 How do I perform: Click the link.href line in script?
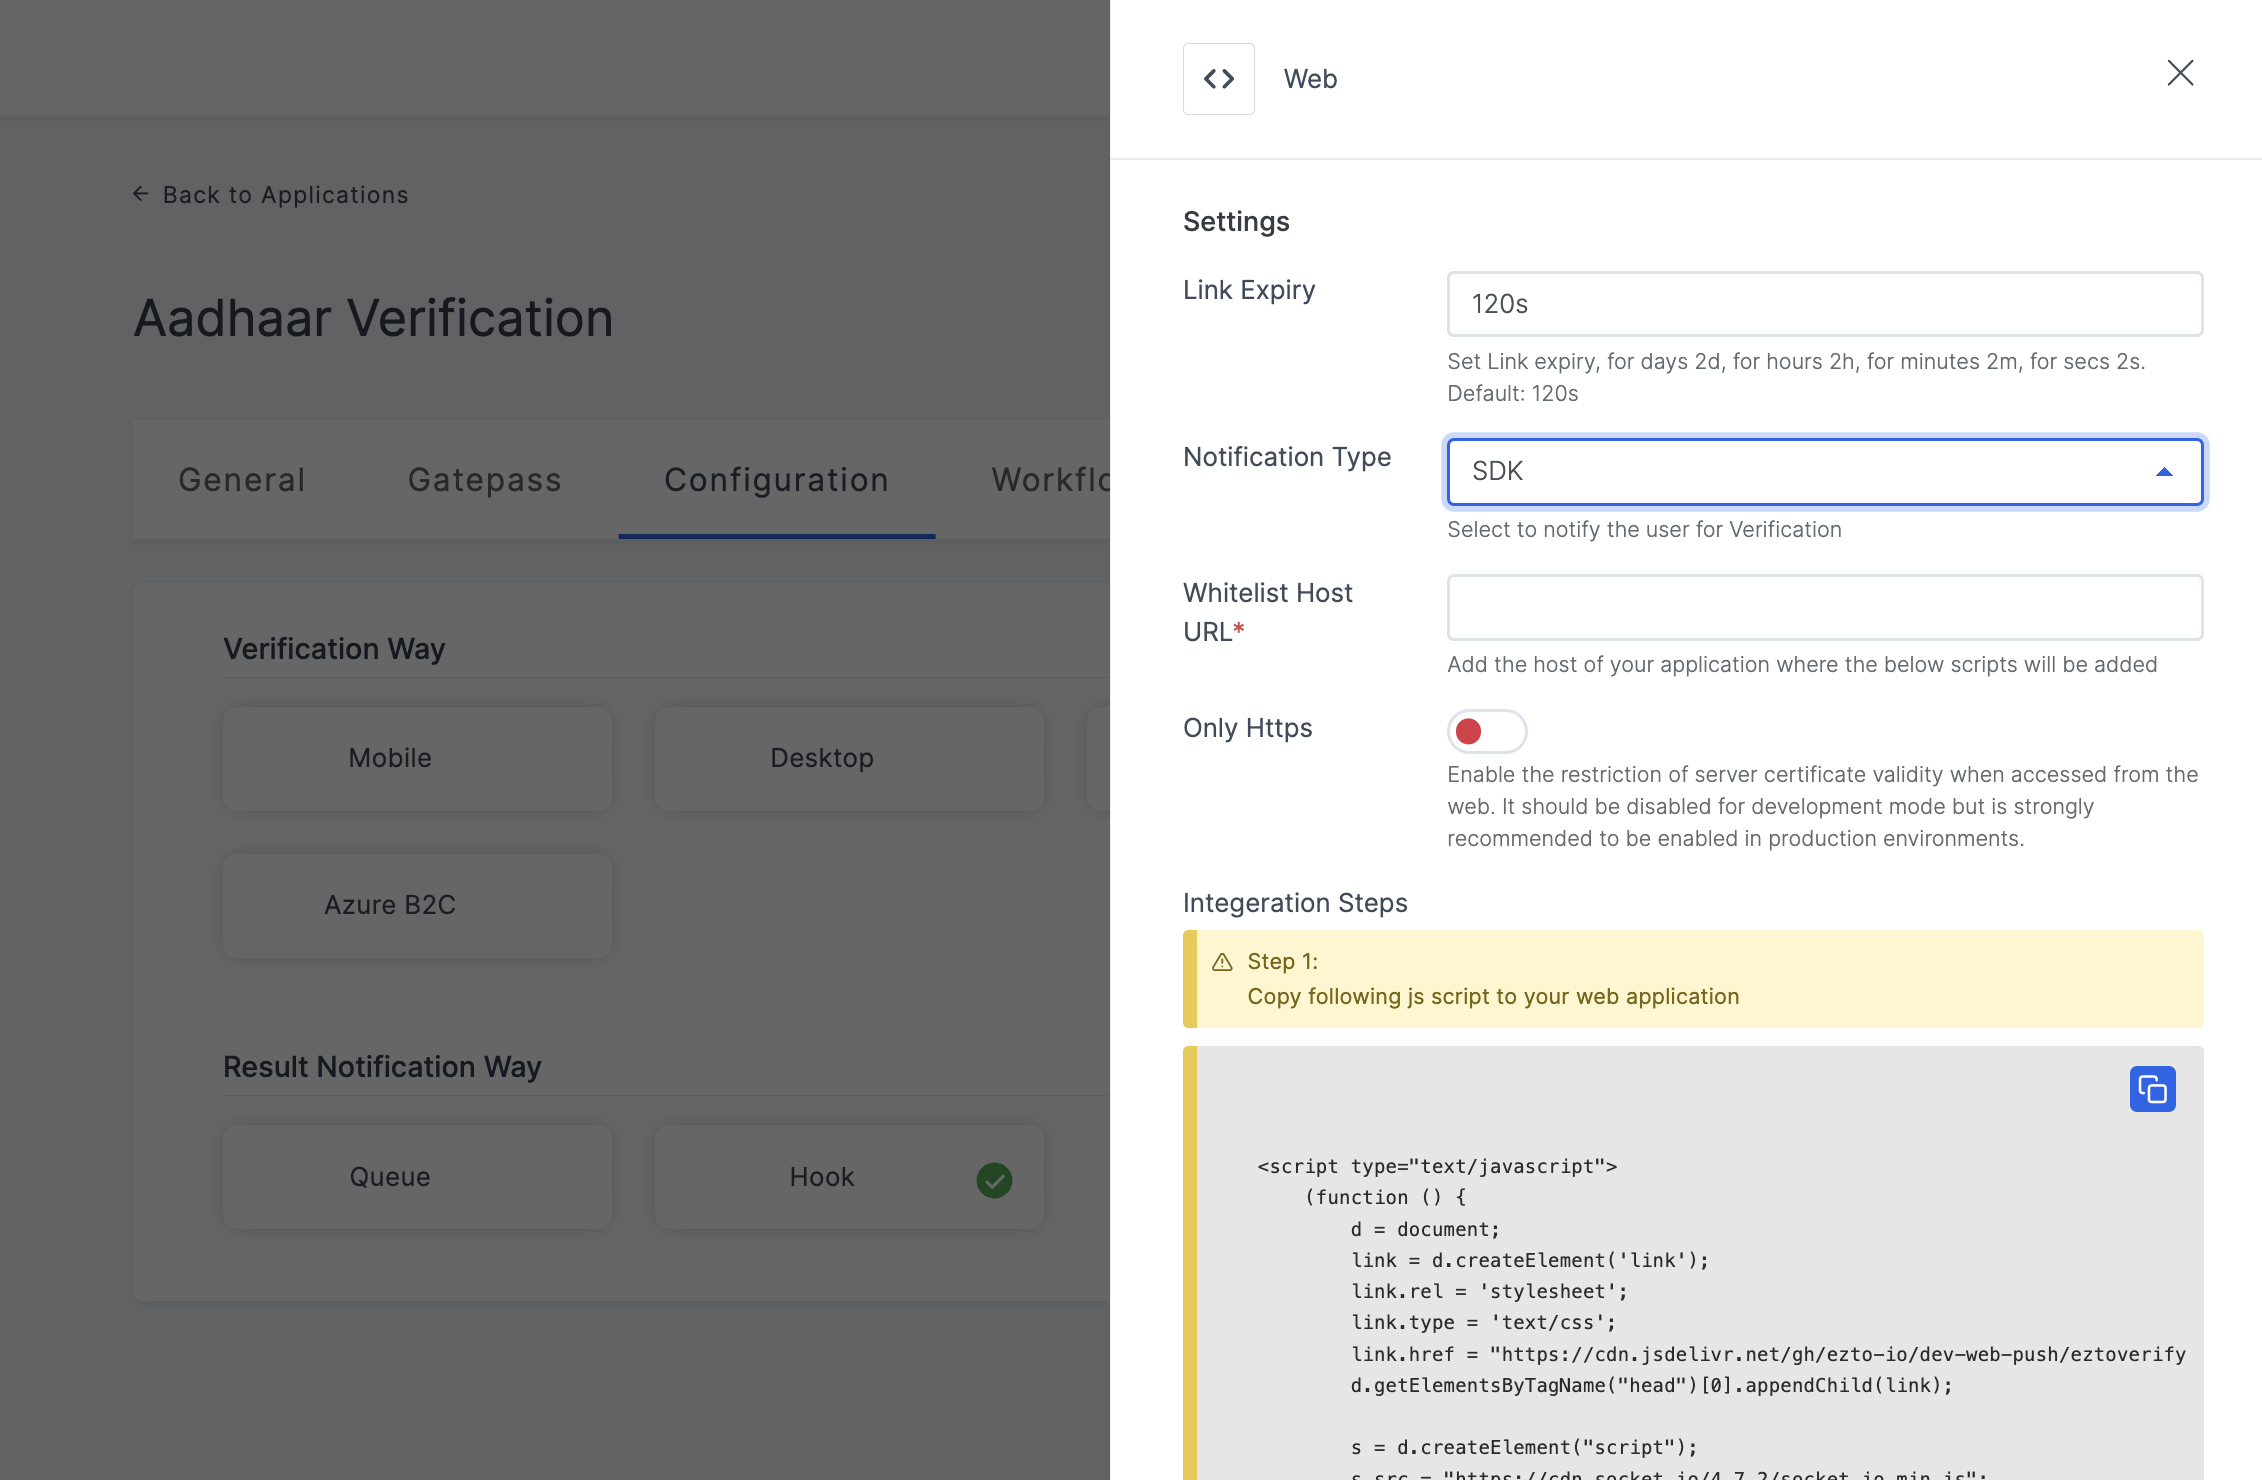point(1768,1354)
